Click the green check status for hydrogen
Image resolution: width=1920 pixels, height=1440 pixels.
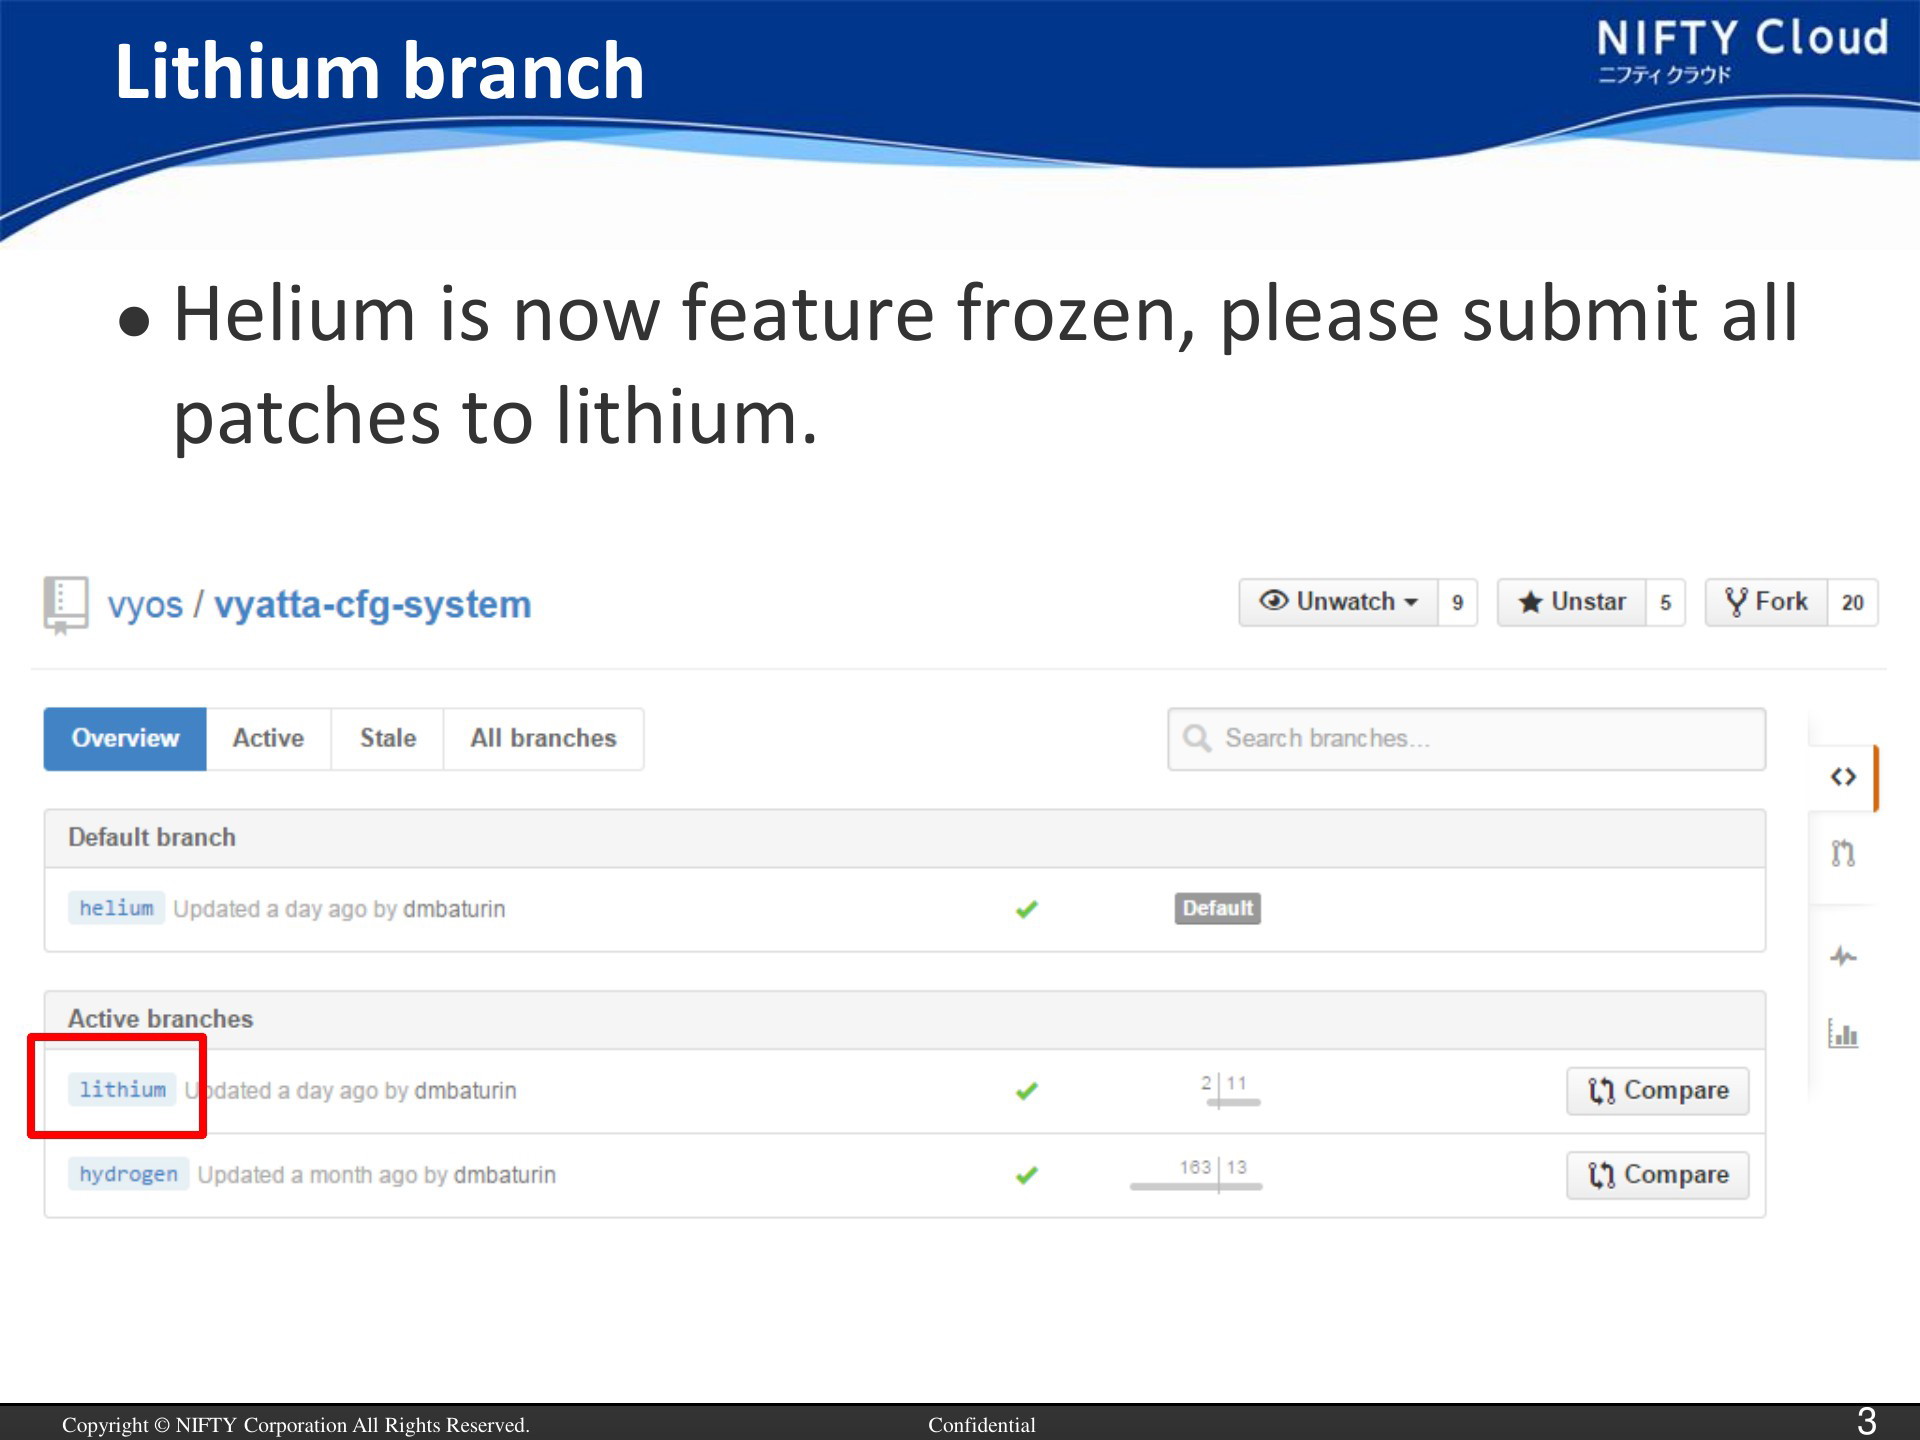(1027, 1175)
